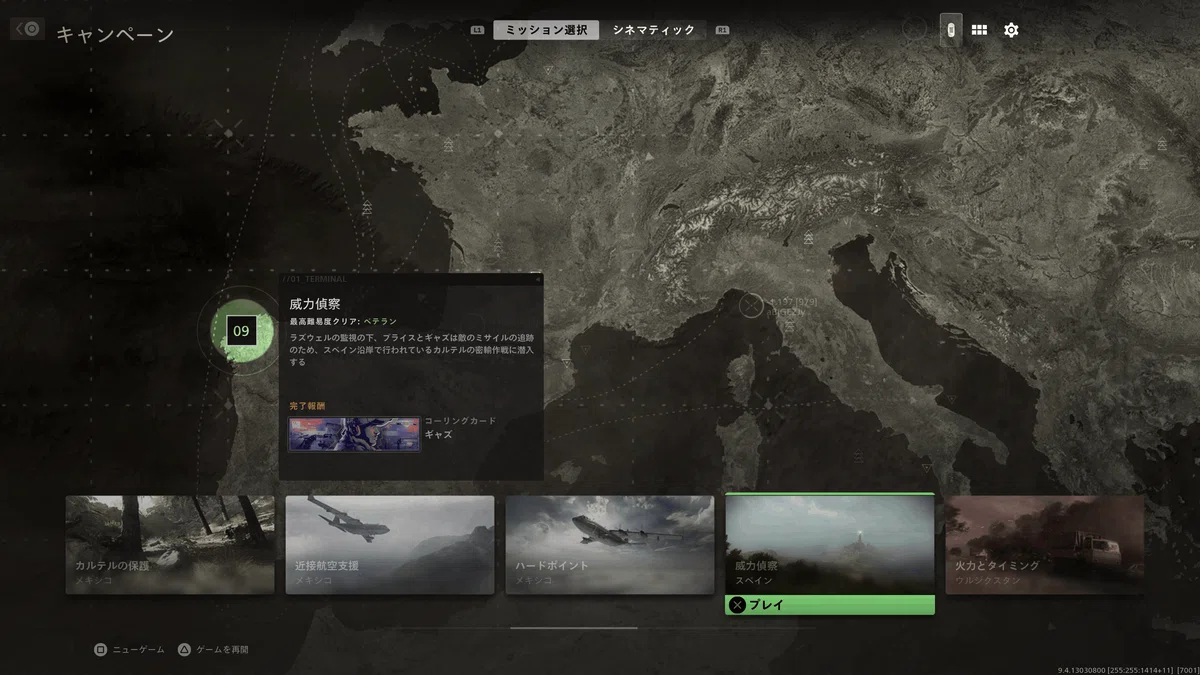Select the 火力とタイミング mission card

tap(1045, 545)
